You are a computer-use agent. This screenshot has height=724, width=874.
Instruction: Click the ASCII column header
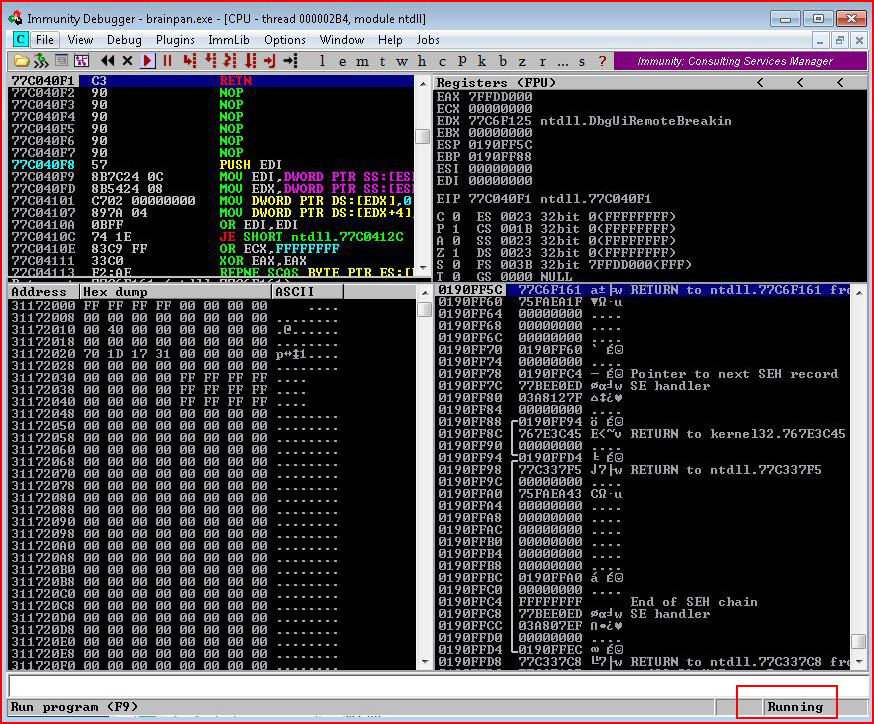[308, 291]
